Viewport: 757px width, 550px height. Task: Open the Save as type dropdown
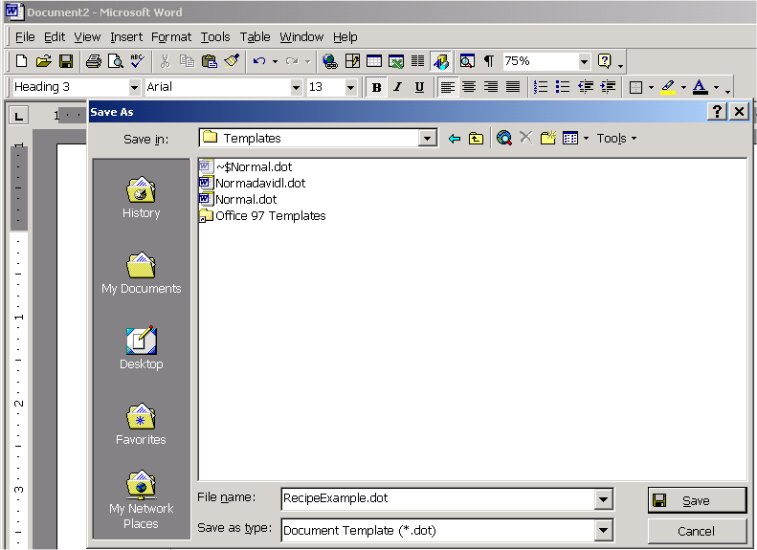click(603, 530)
